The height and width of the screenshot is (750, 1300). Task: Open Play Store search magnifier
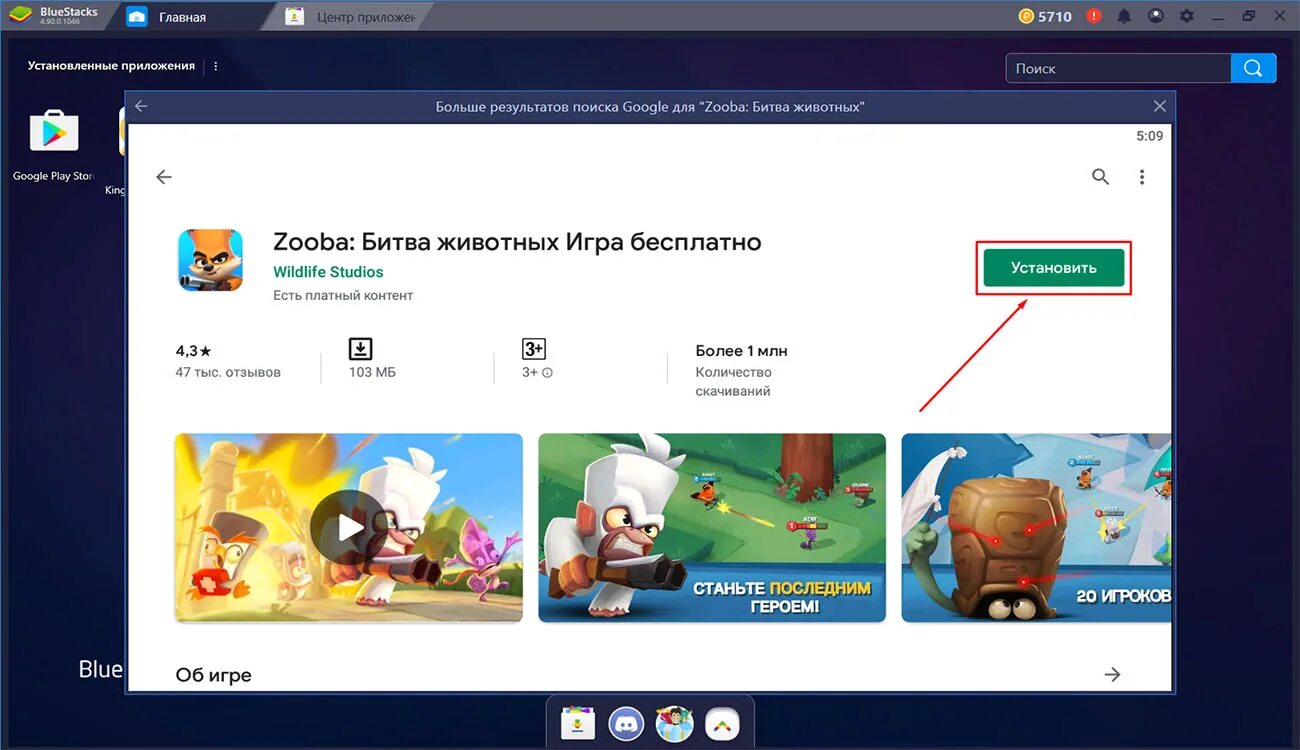[1100, 177]
